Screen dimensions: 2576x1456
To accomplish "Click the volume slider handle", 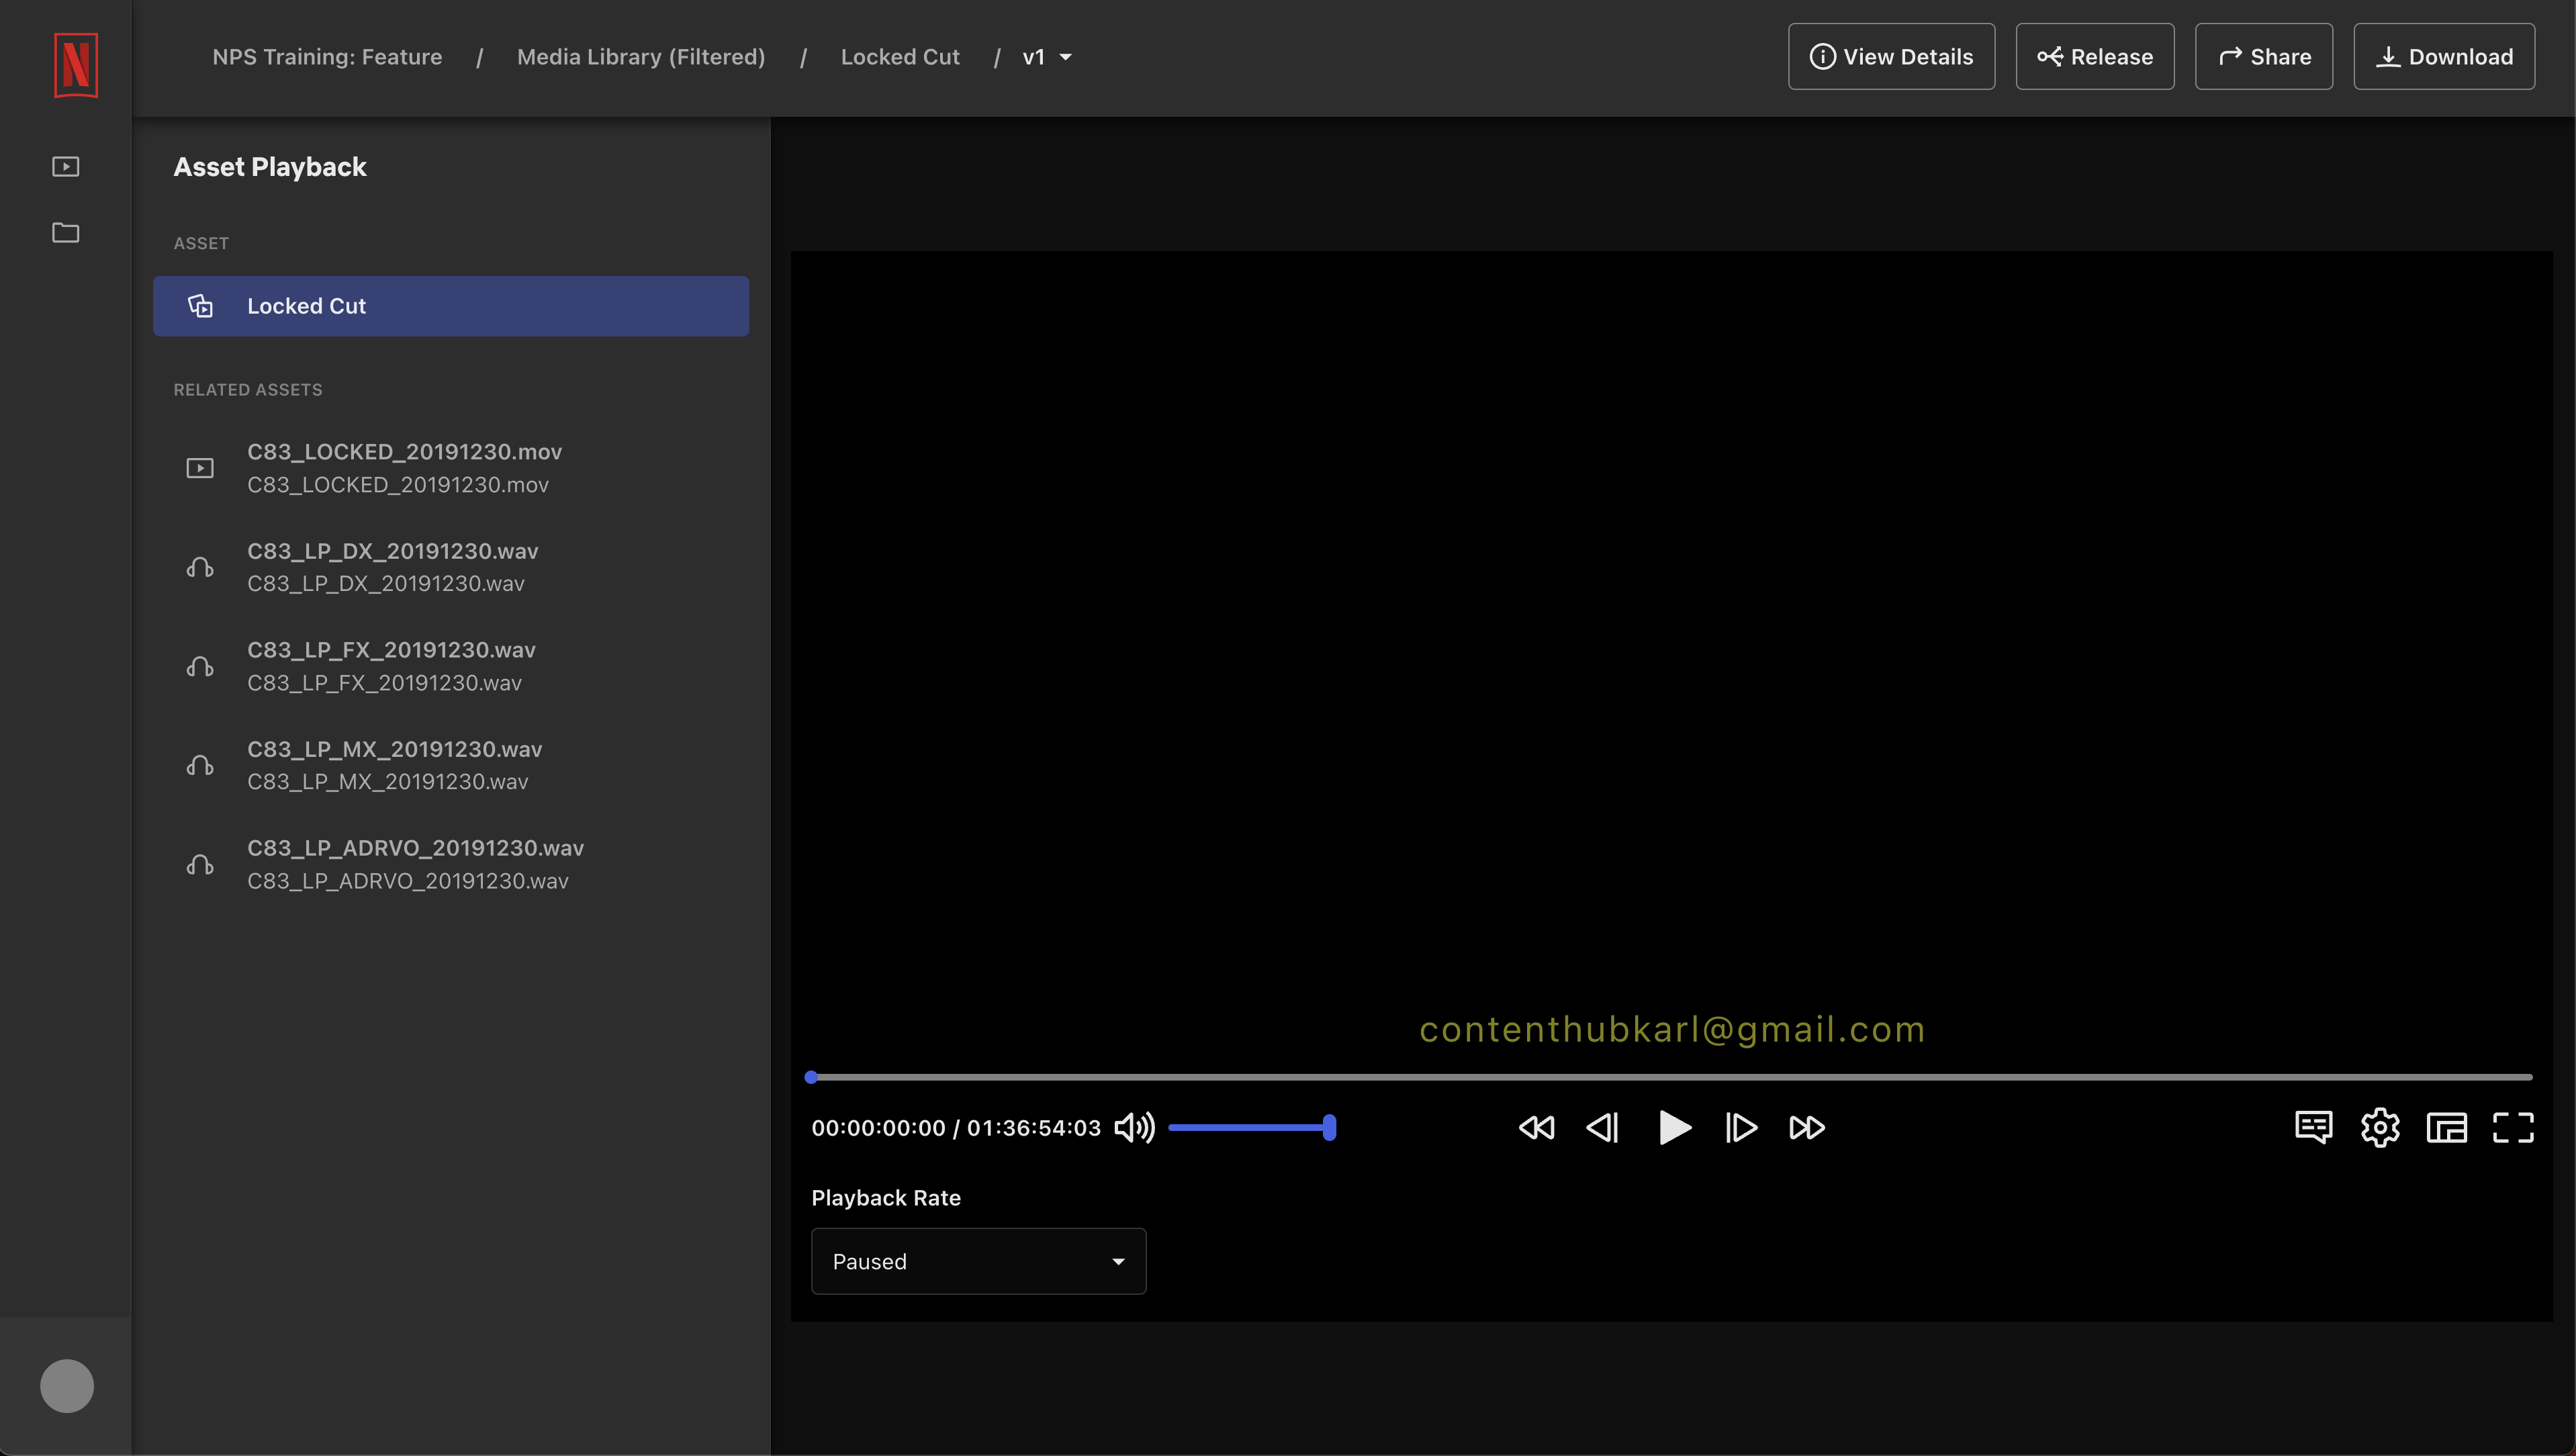I will tap(1329, 1128).
